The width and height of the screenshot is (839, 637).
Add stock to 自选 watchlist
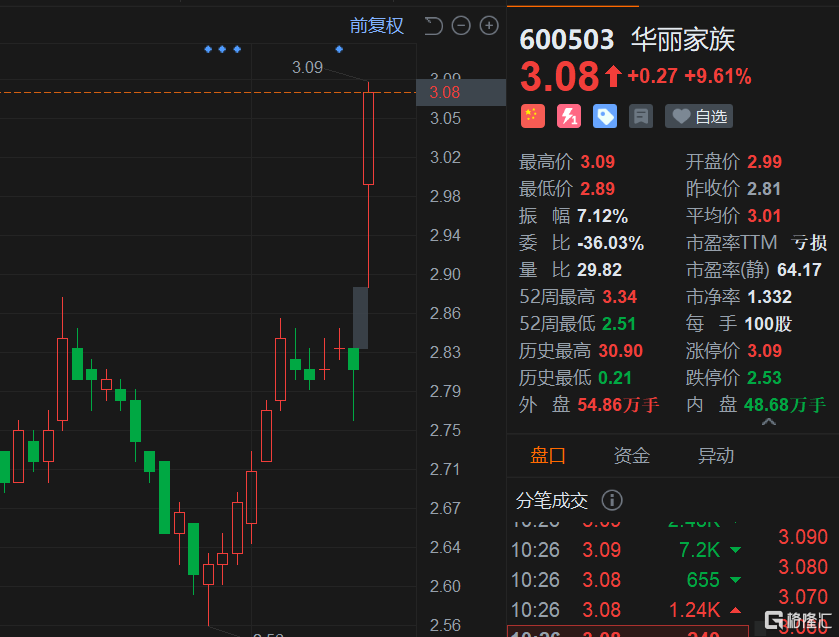pyautogui.click(x=699, y=116)
